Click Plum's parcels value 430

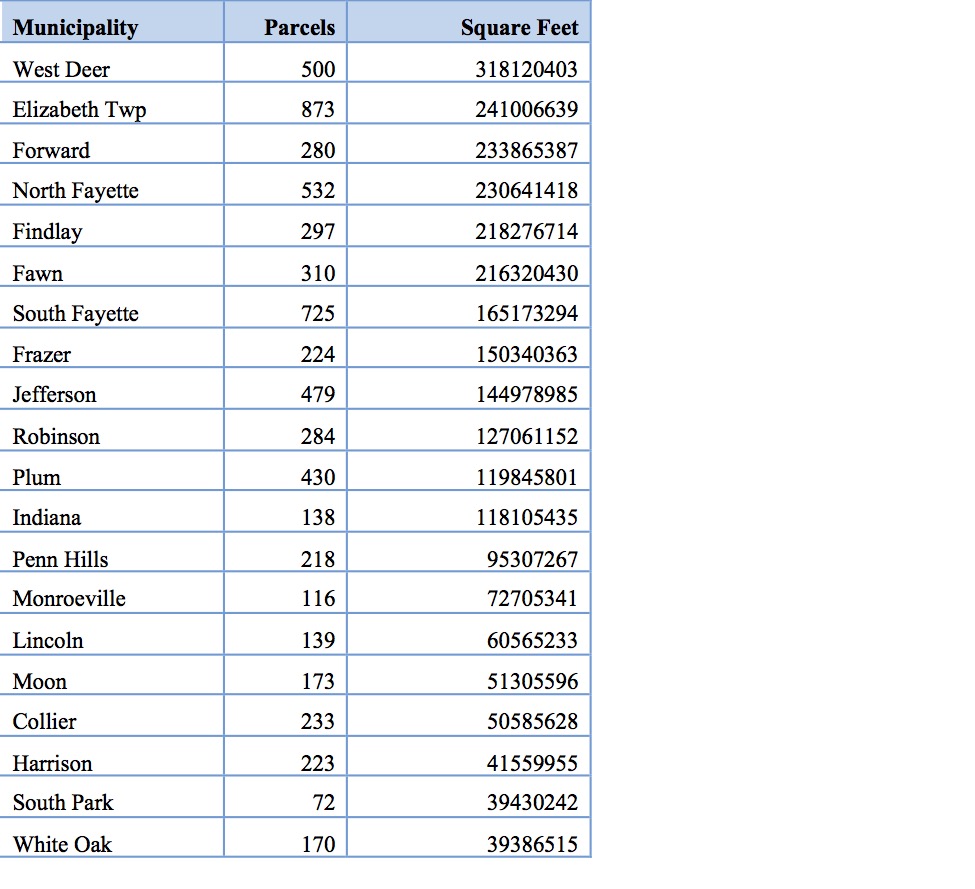click(x=318, y=477)
